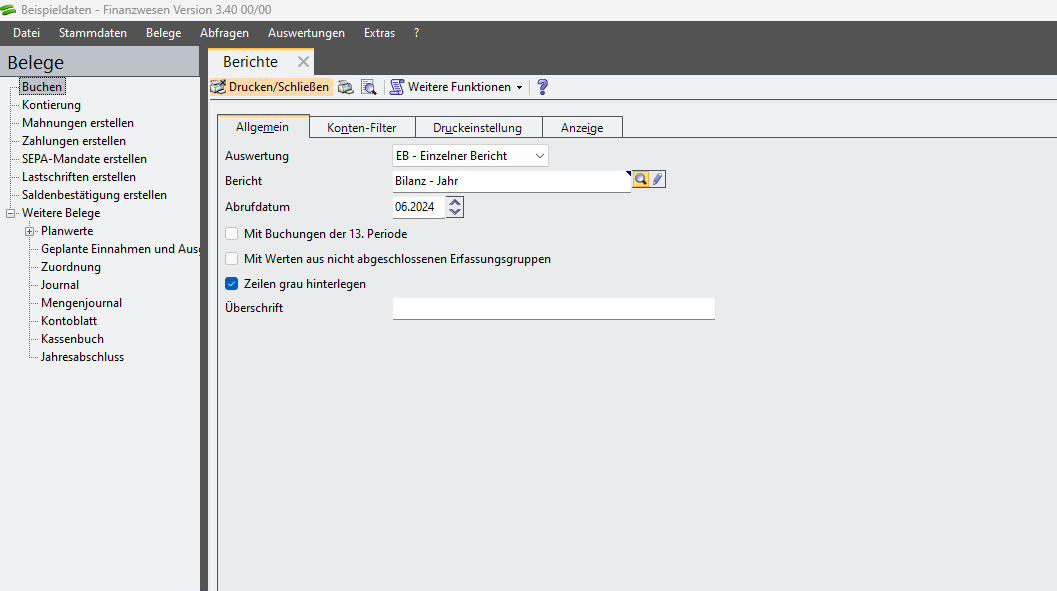Click the Weitere Funktionen scroll icon
The width and height of the screenshot is (1057, 591).
(397, 88)
